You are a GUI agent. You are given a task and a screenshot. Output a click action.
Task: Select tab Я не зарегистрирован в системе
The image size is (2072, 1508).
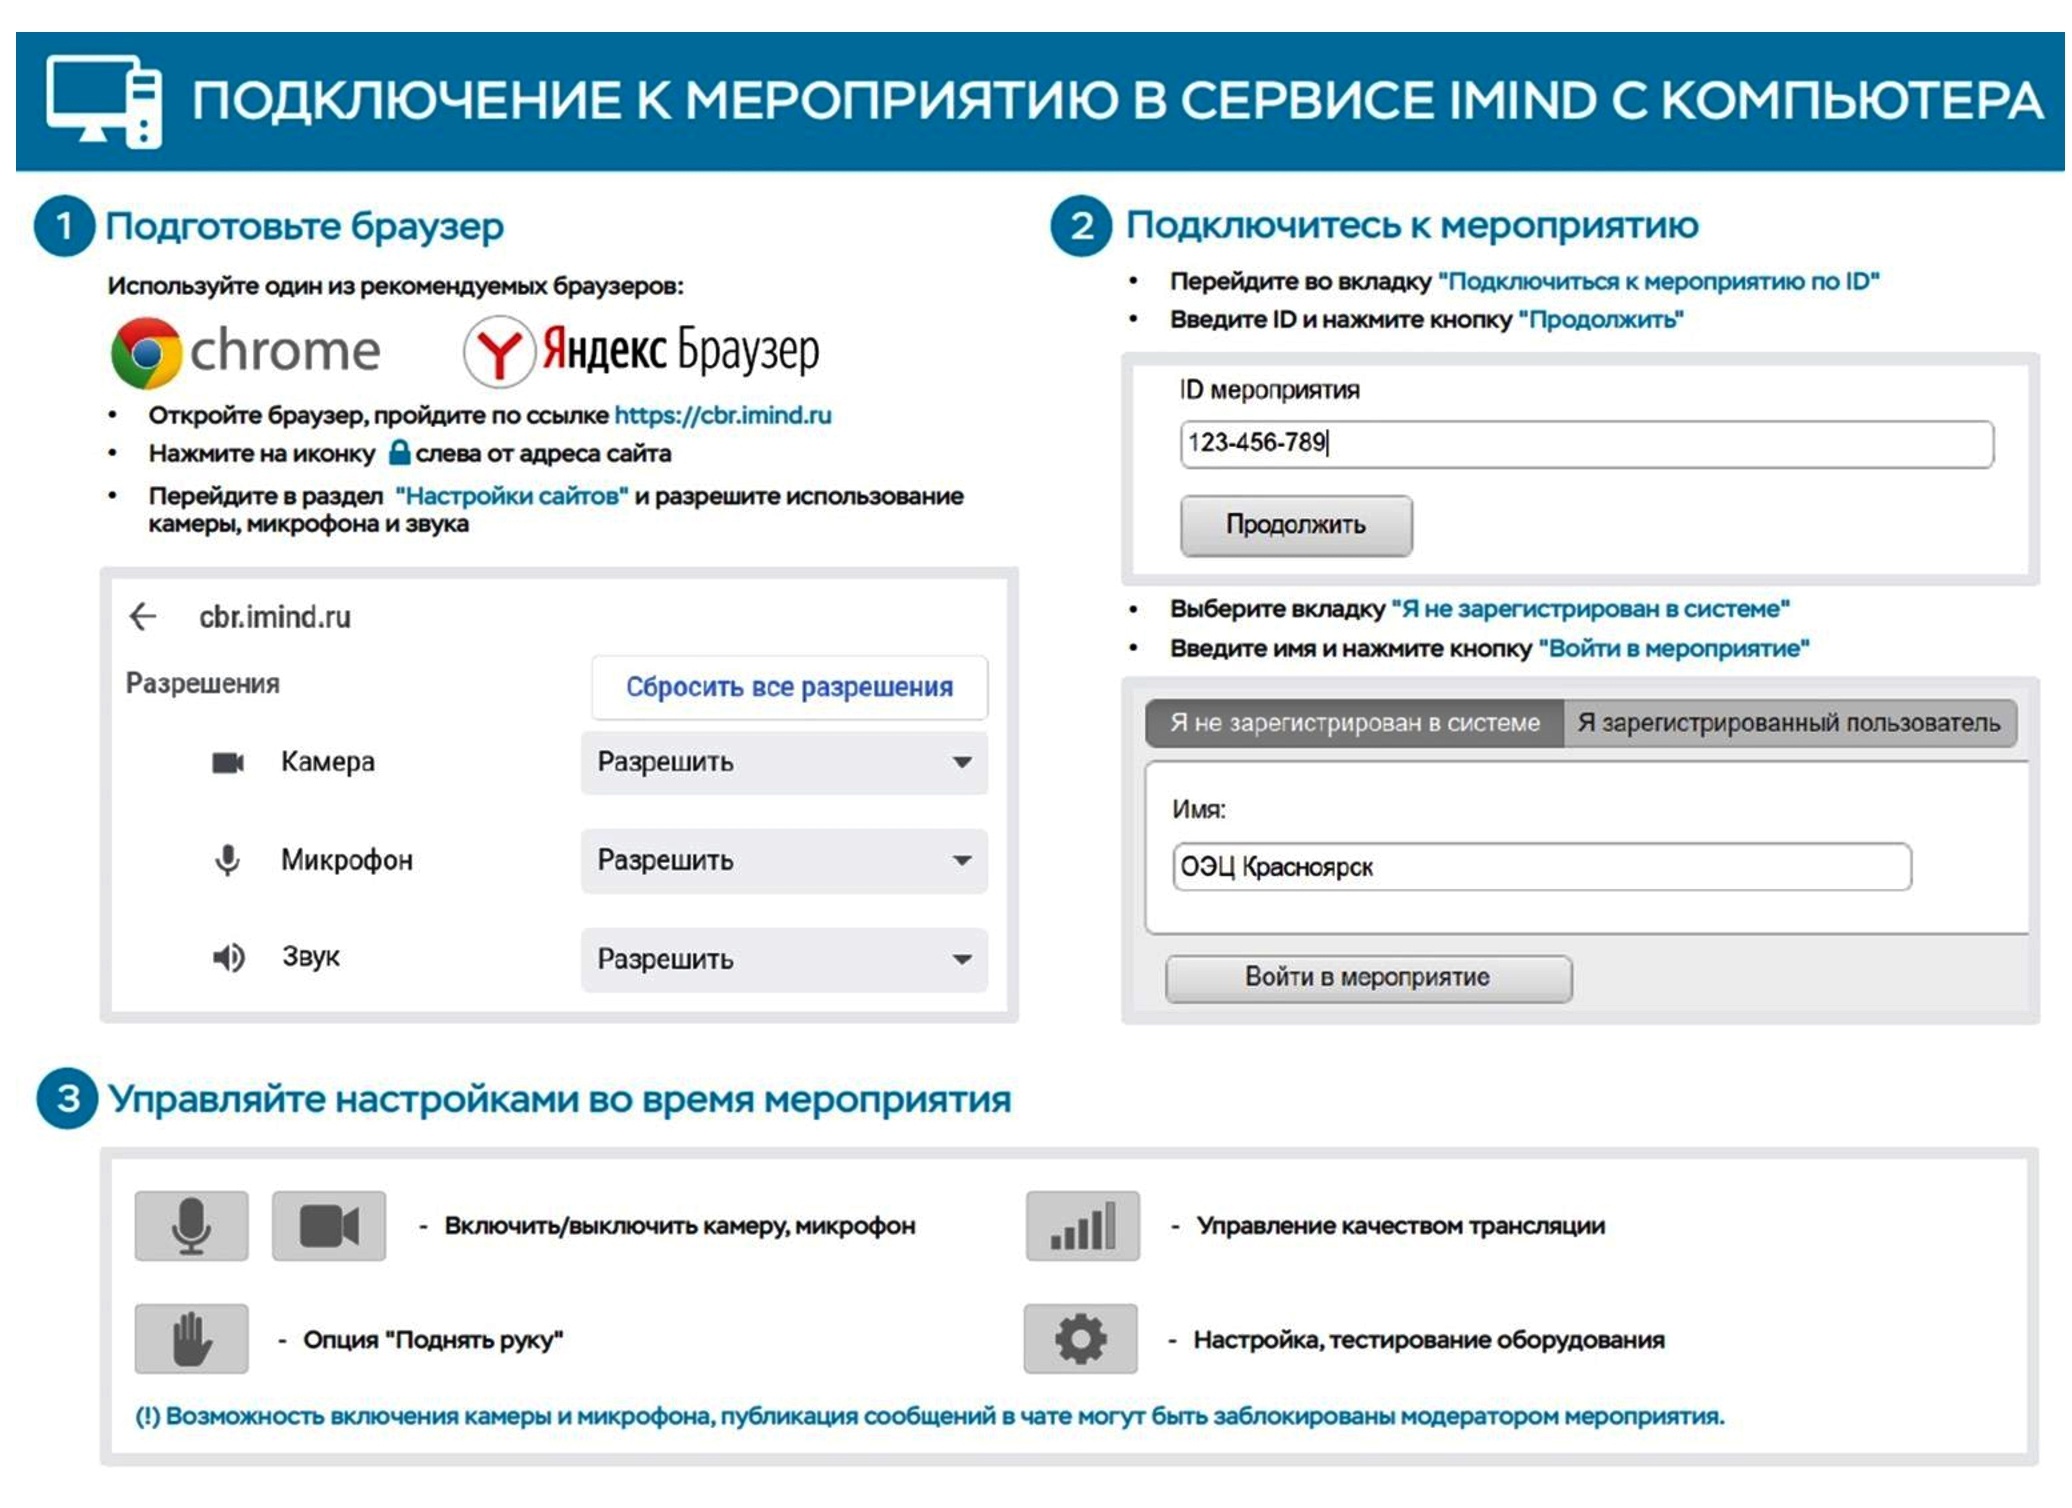[x=1354, y=723]
